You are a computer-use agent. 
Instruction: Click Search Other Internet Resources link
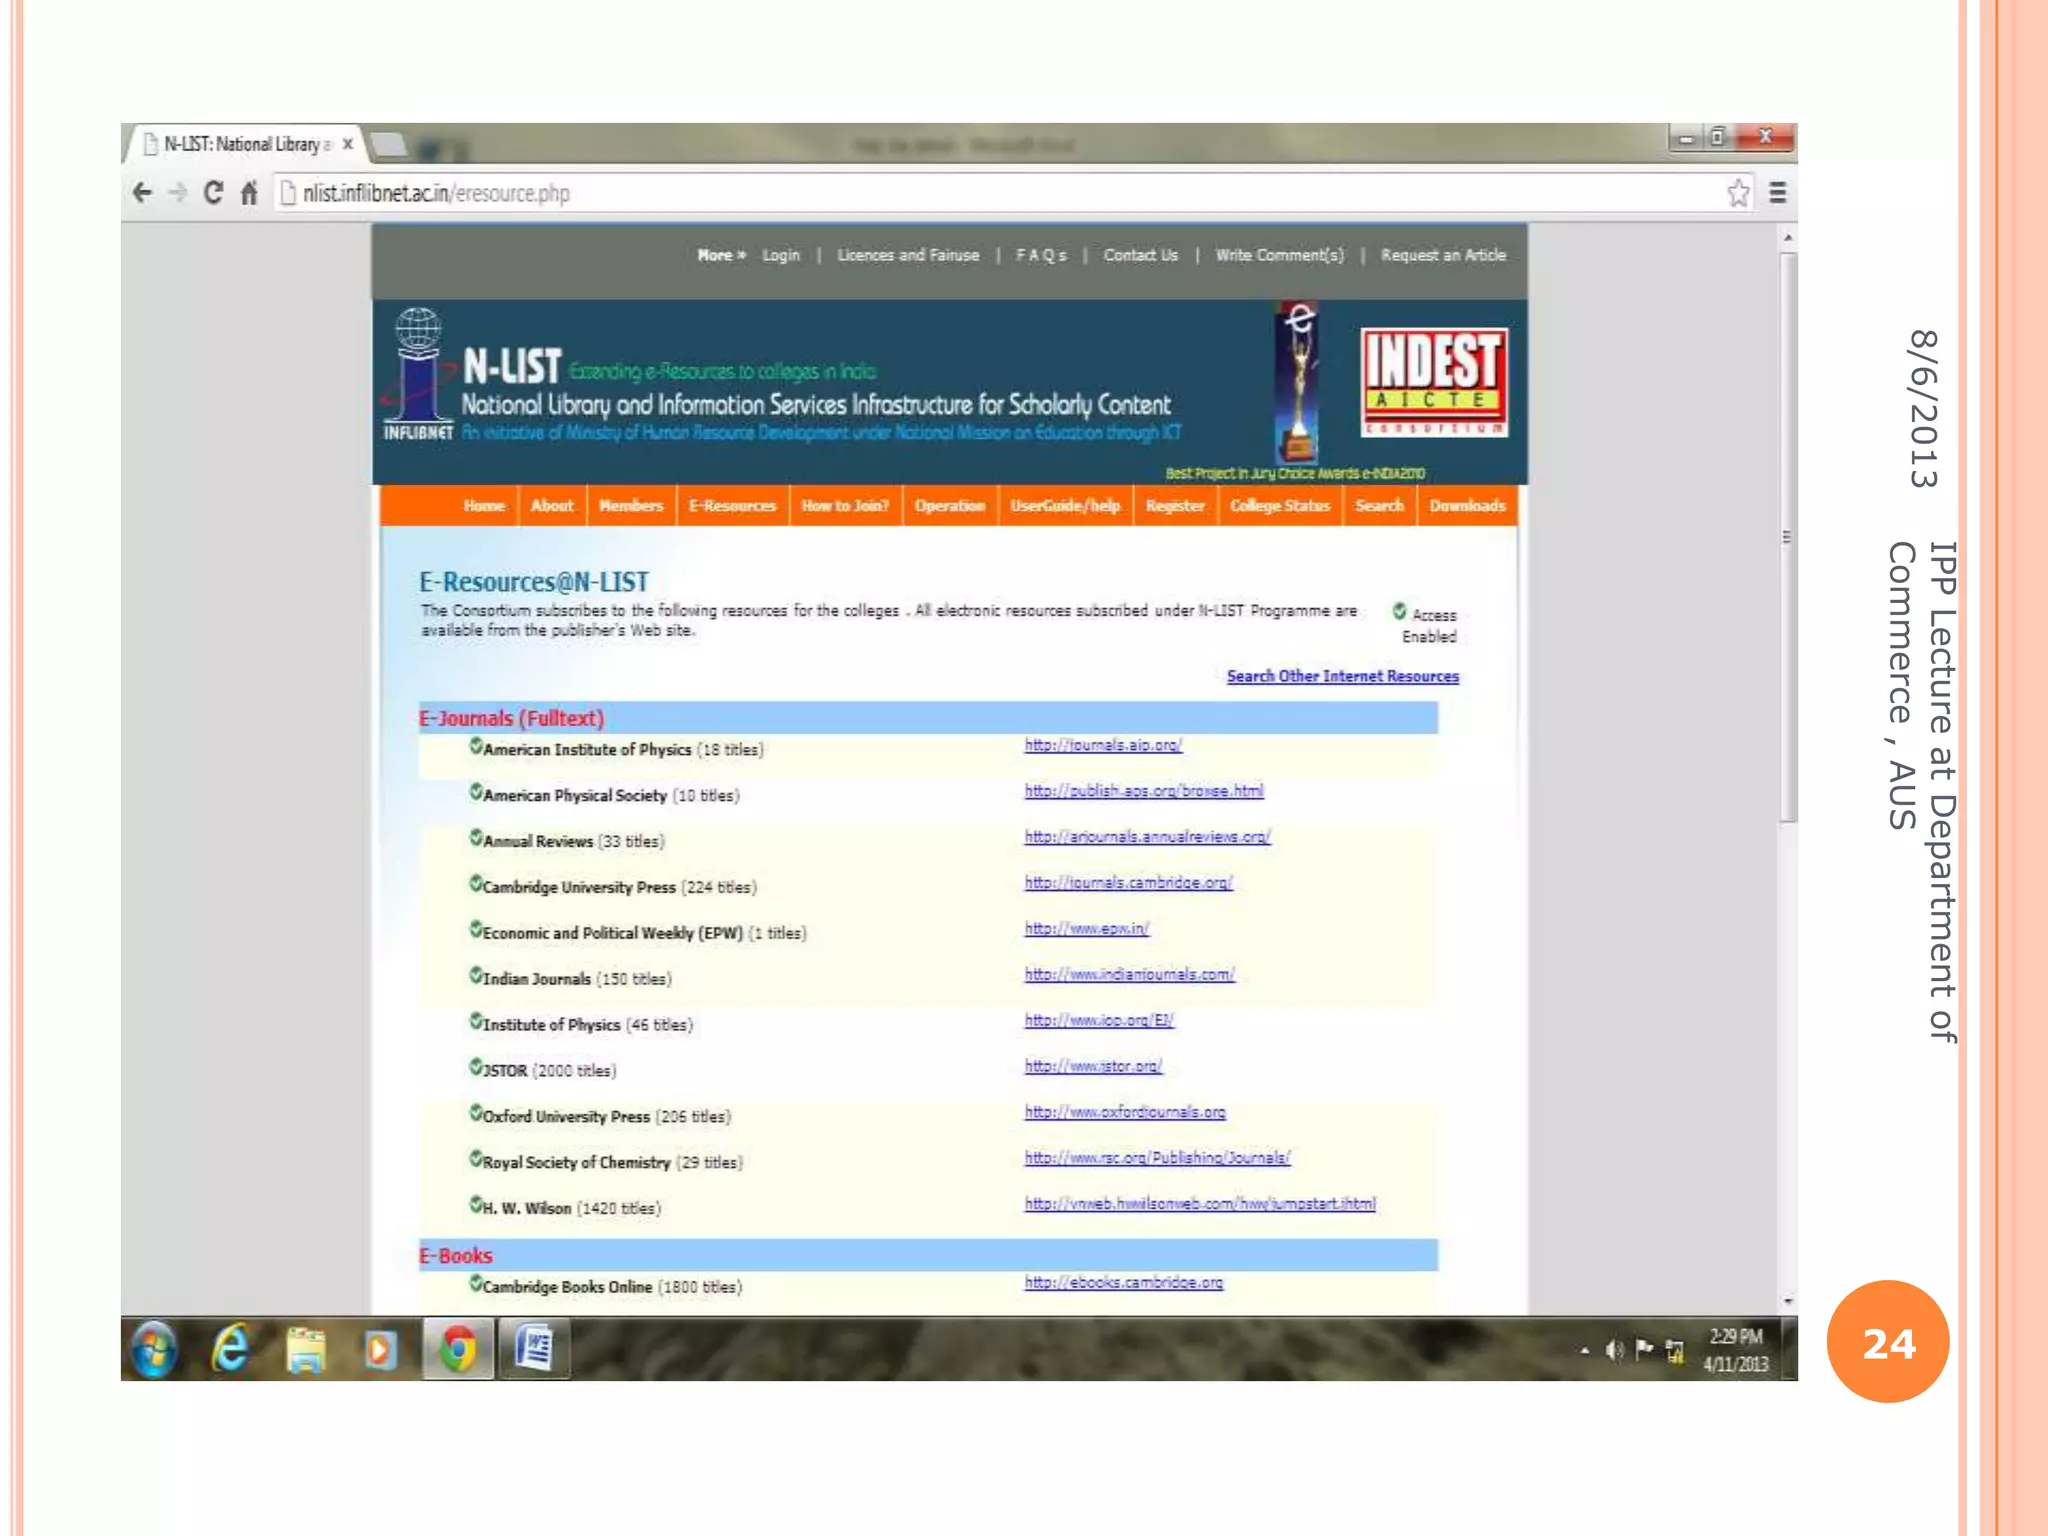point(1342,677)
